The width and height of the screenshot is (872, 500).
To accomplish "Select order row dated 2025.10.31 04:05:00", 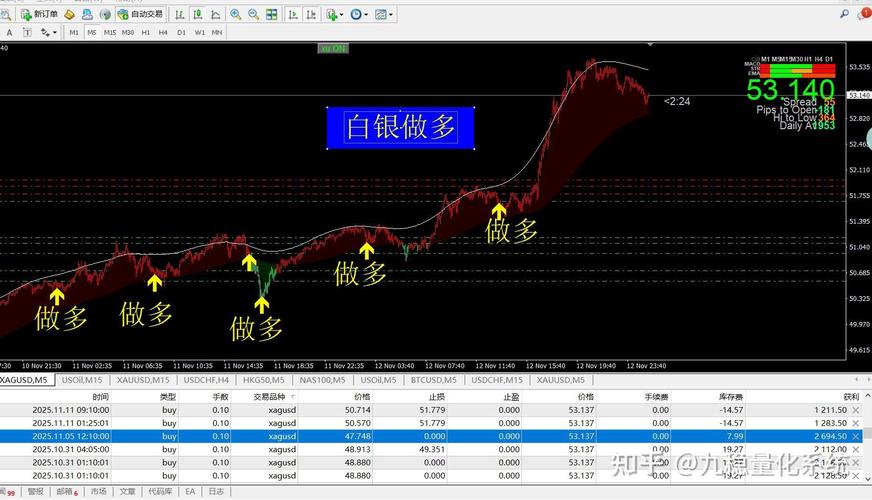I will click(x=432, y=449).
